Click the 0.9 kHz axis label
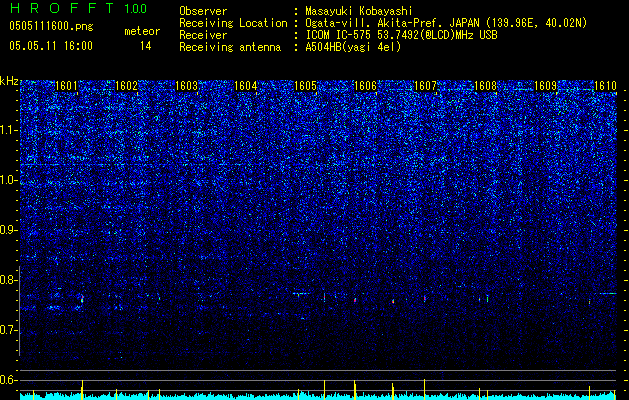This screenshot has width=629, height=400. 9,230
